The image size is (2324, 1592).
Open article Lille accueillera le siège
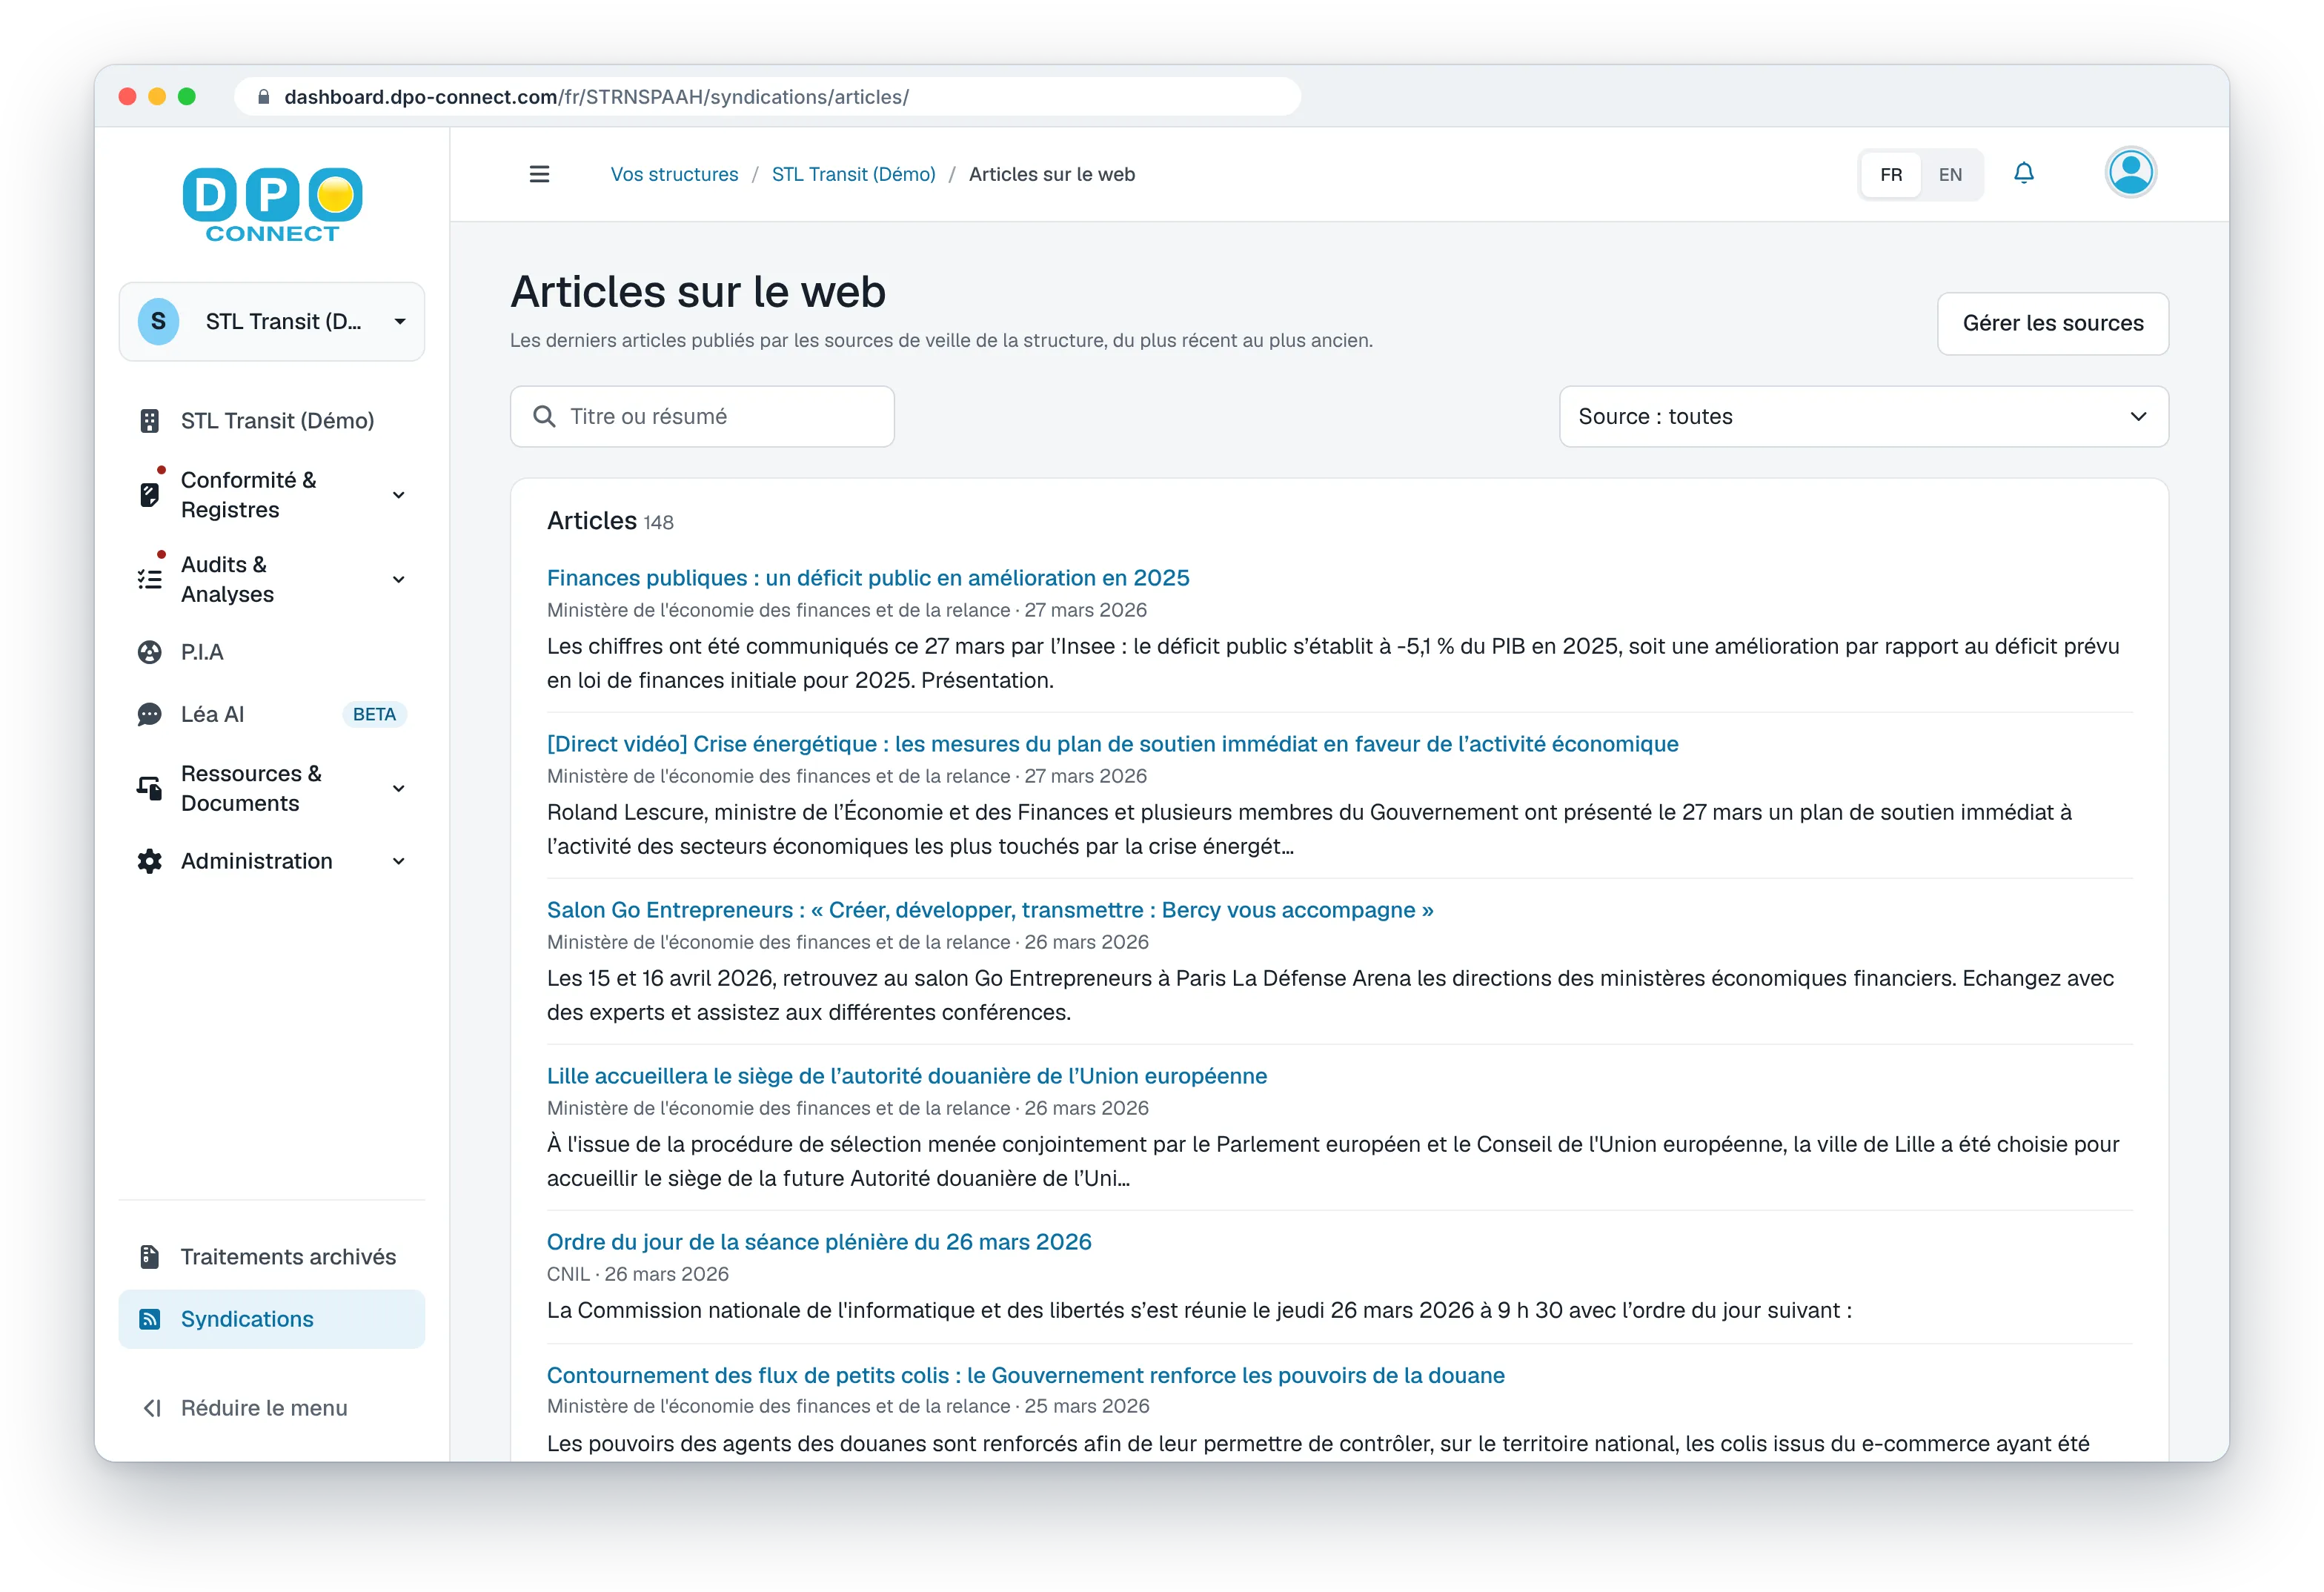[x=906, y=1076]
